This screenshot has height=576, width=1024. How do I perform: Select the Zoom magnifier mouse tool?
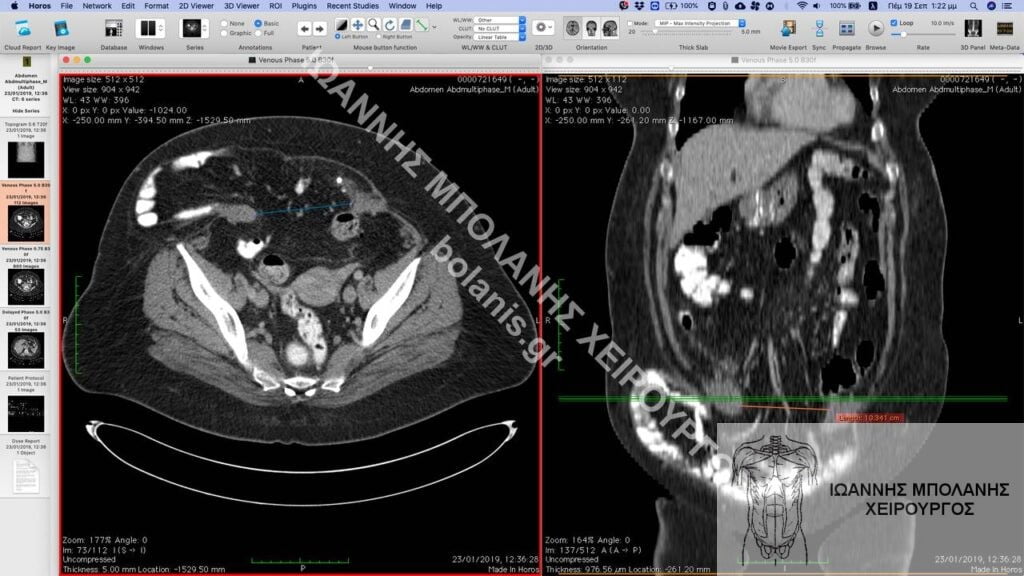coord(374,25)
